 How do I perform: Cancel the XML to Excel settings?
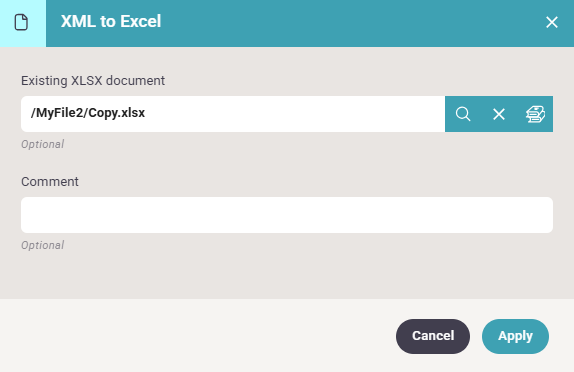[x=433, y=336]
